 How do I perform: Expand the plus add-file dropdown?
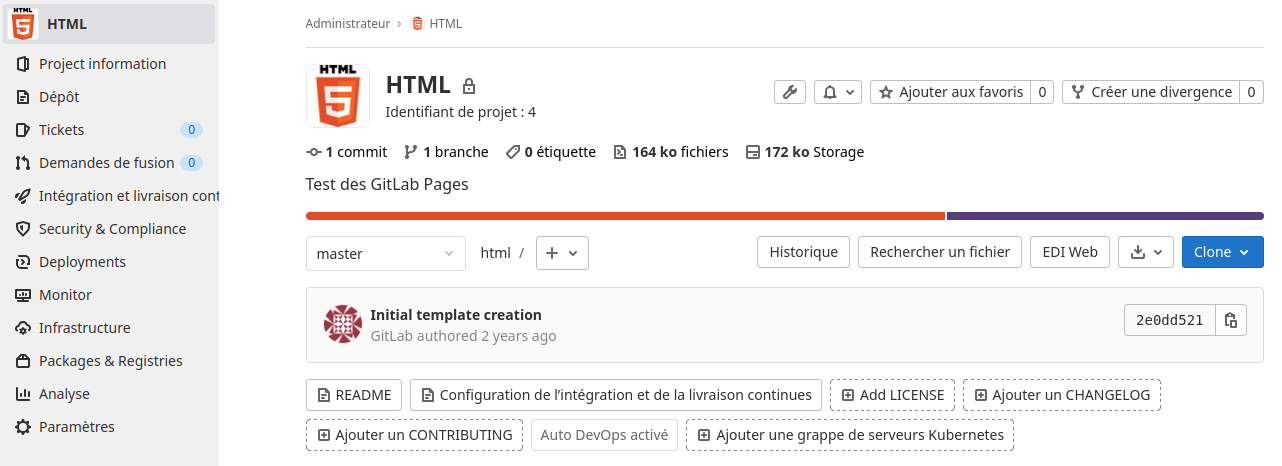(562, 253)
